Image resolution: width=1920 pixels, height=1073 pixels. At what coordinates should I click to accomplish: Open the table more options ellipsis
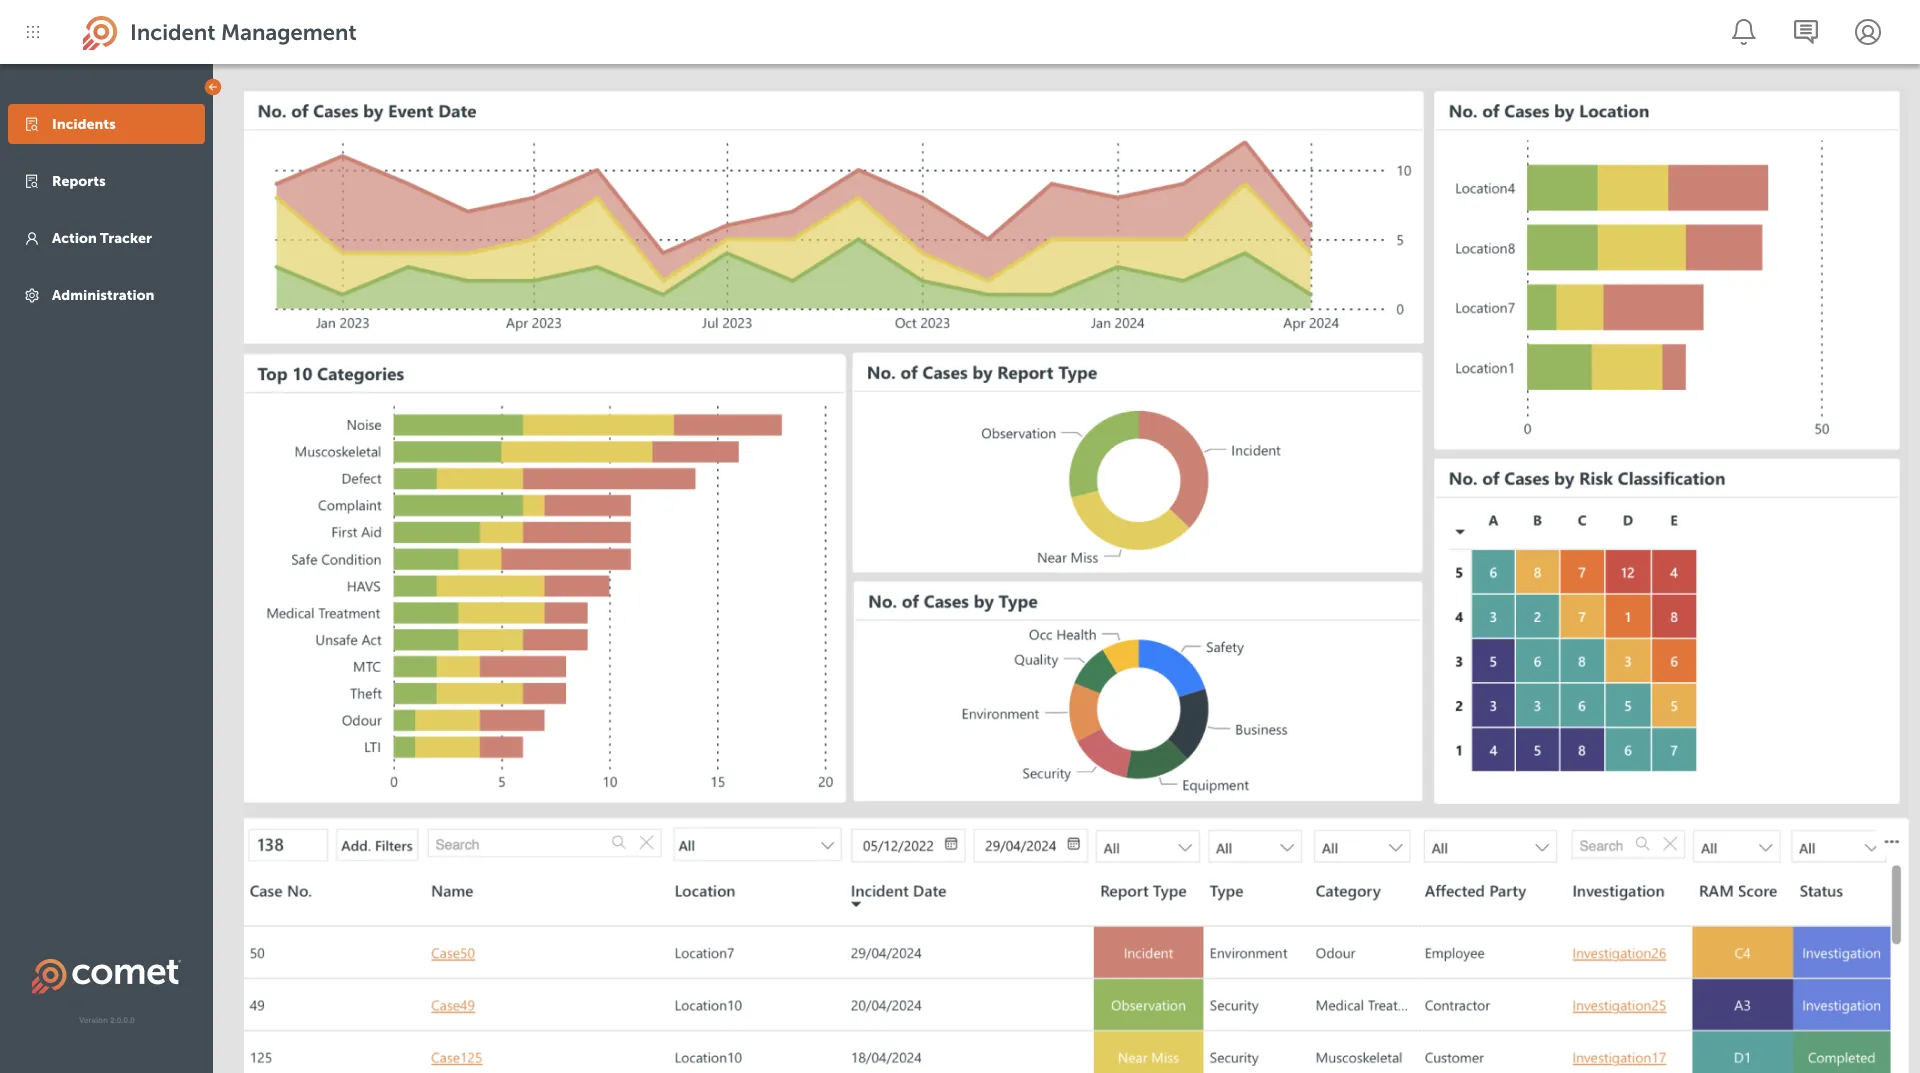click(x=1891, y=842)
